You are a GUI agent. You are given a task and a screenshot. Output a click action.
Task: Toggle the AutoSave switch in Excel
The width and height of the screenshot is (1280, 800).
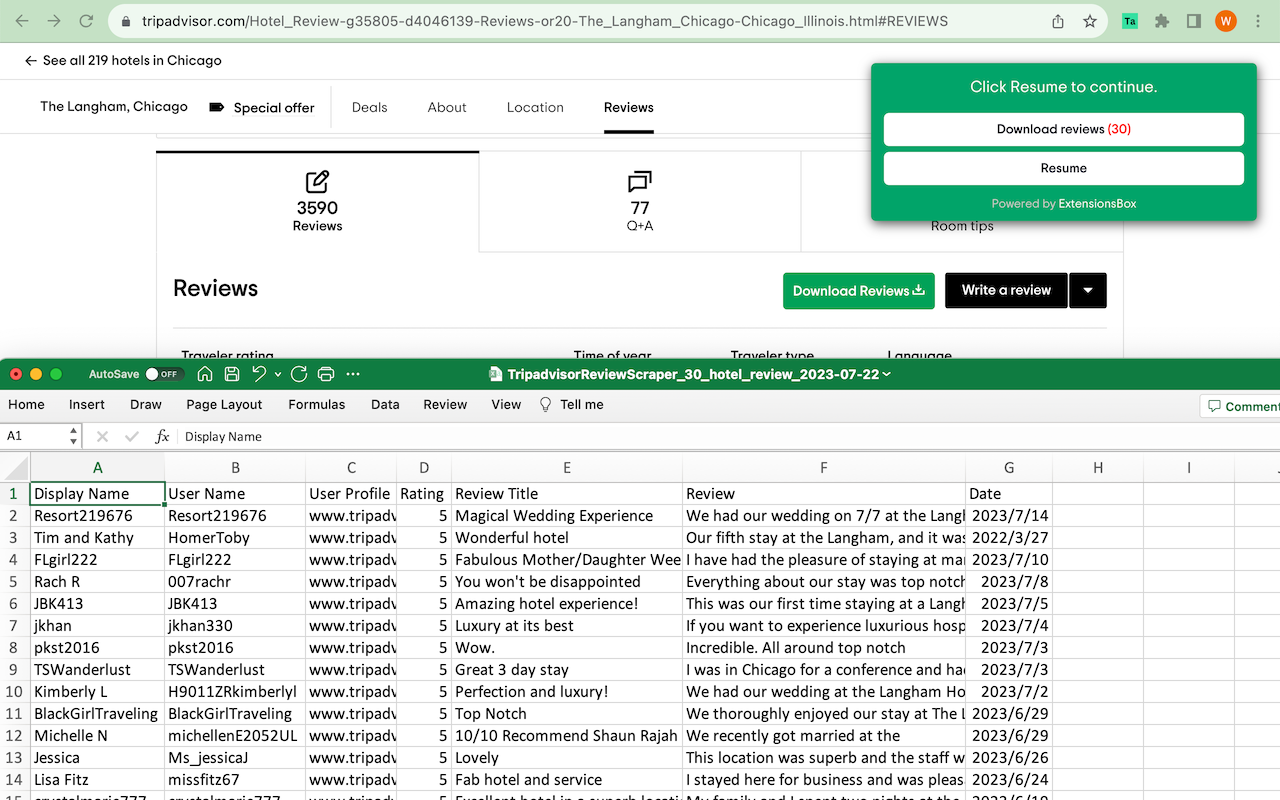(162, 374)
